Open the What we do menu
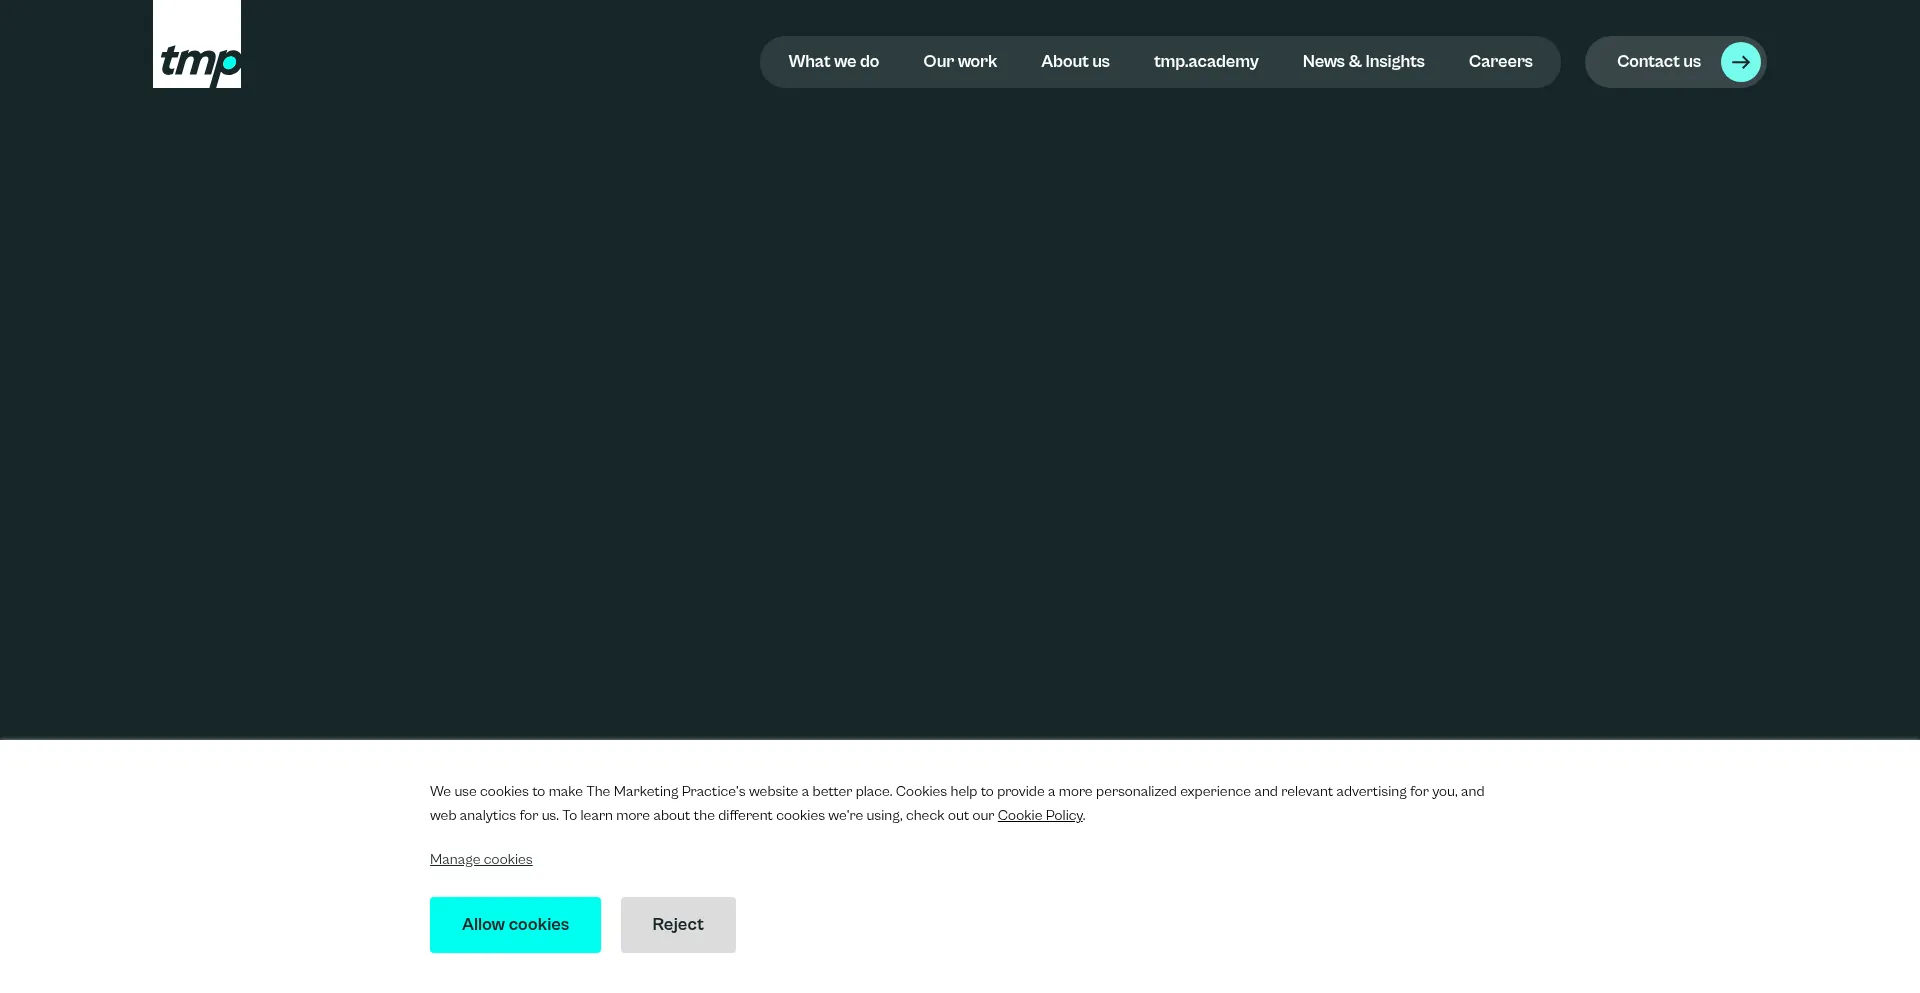1920x993 pixels. pyautogui.click(x=833, y=61)
